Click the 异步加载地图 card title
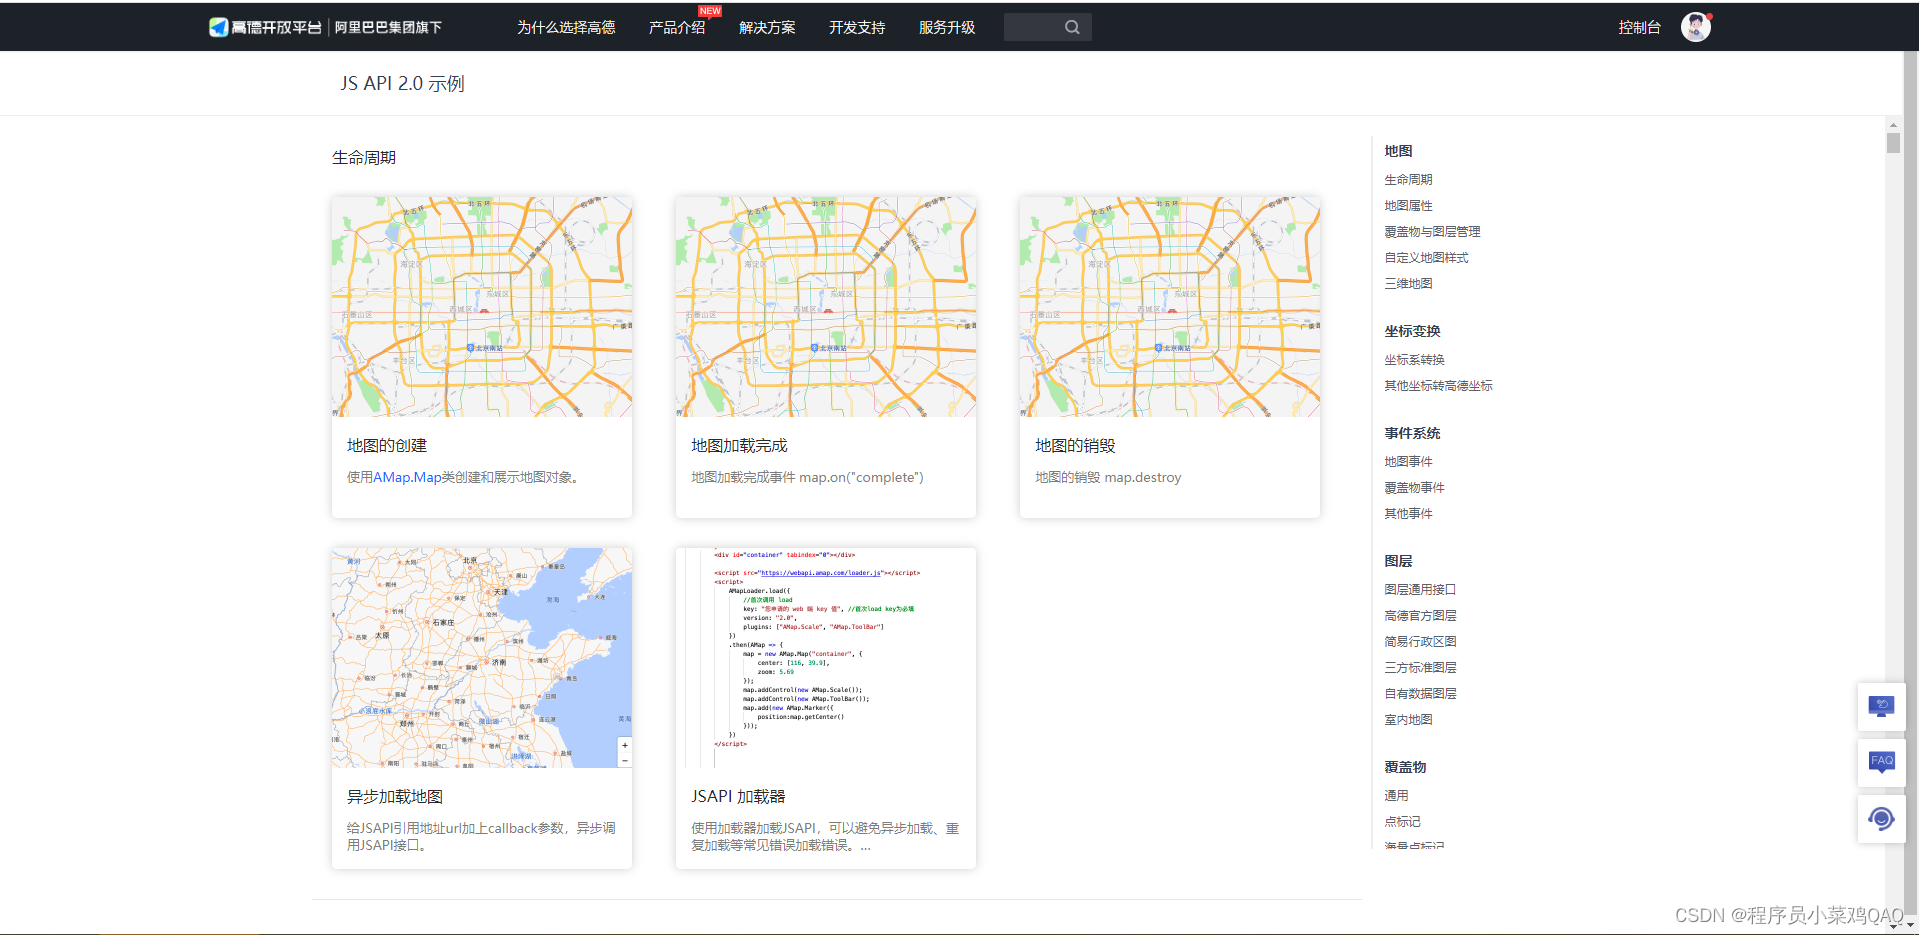 395,796
